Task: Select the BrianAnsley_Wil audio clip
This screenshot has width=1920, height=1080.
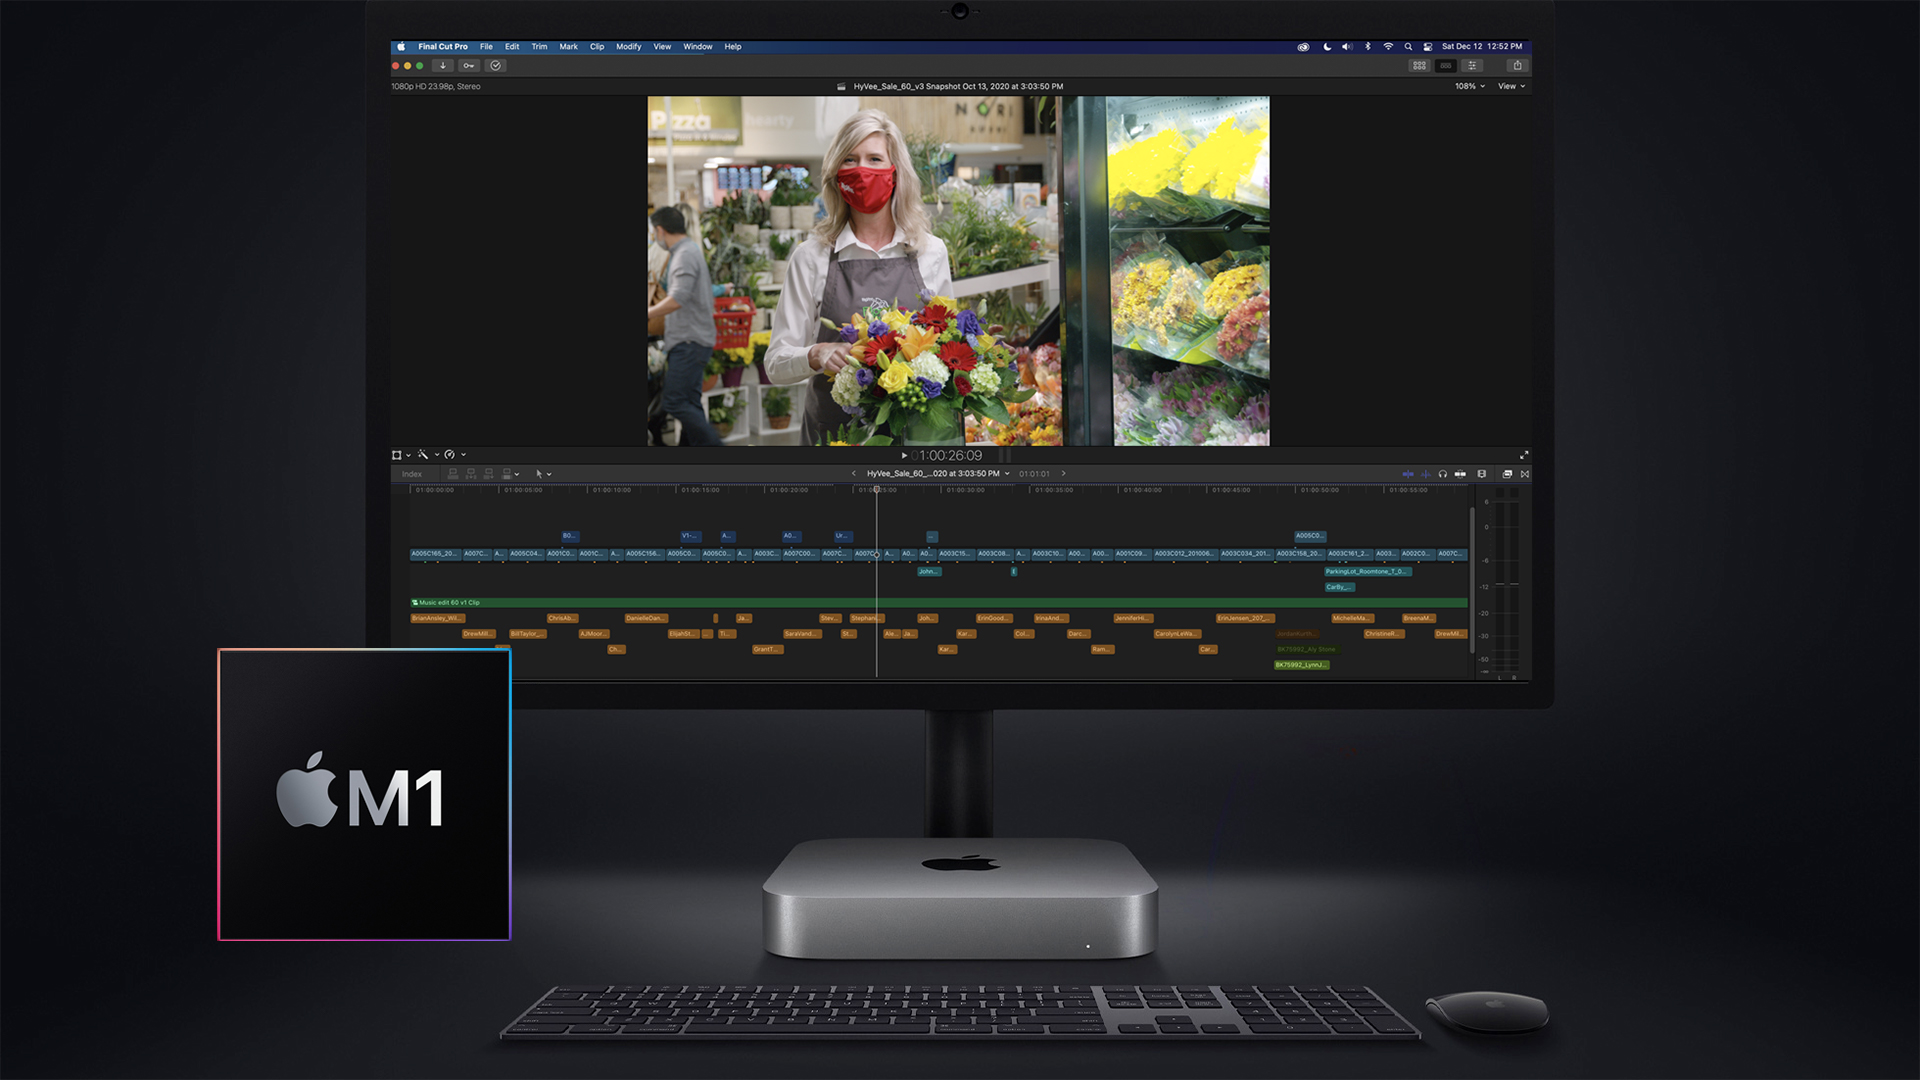Action: [x=437, y=618]
